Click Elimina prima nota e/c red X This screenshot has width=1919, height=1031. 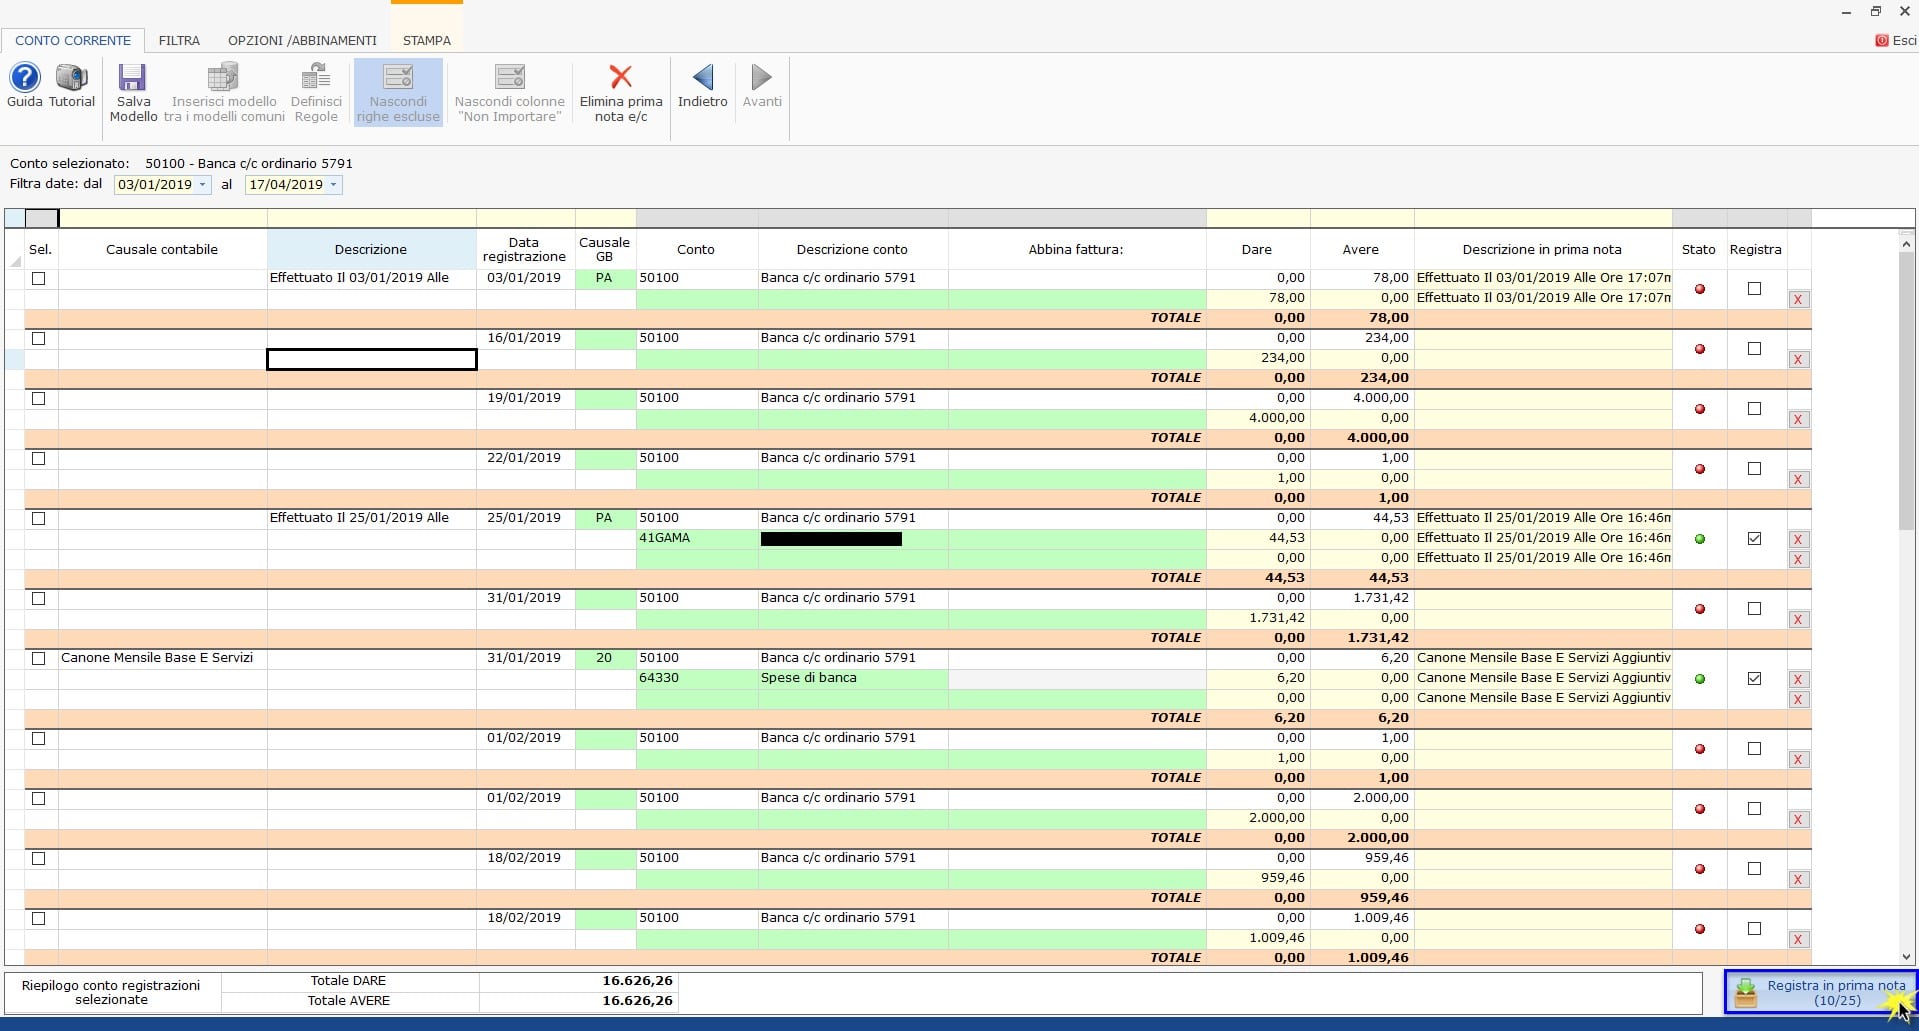[x=621, y=78]
